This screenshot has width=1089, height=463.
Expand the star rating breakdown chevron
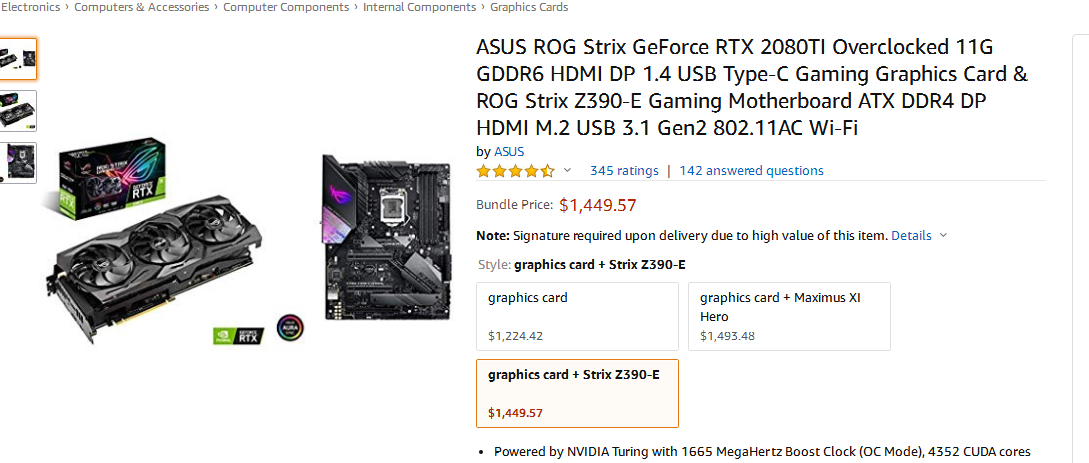pyautogui.click(x=568, y=171)
